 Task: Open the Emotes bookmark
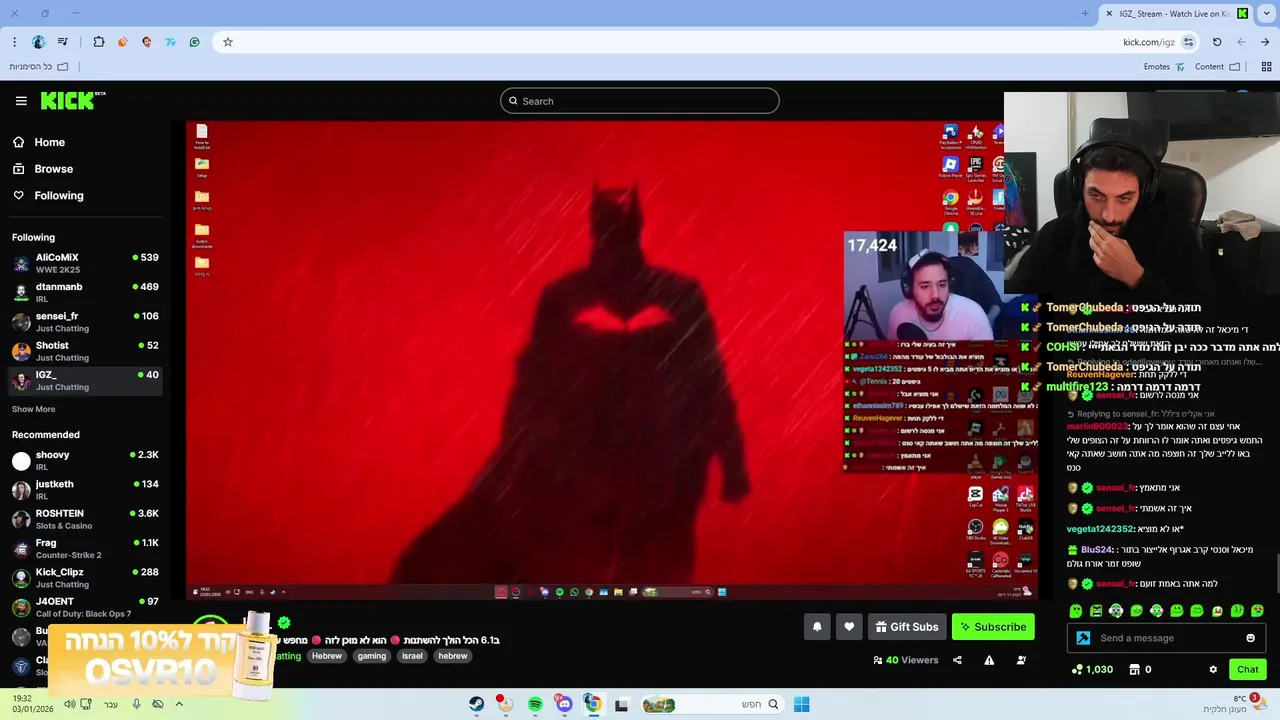coord(1164,67)
